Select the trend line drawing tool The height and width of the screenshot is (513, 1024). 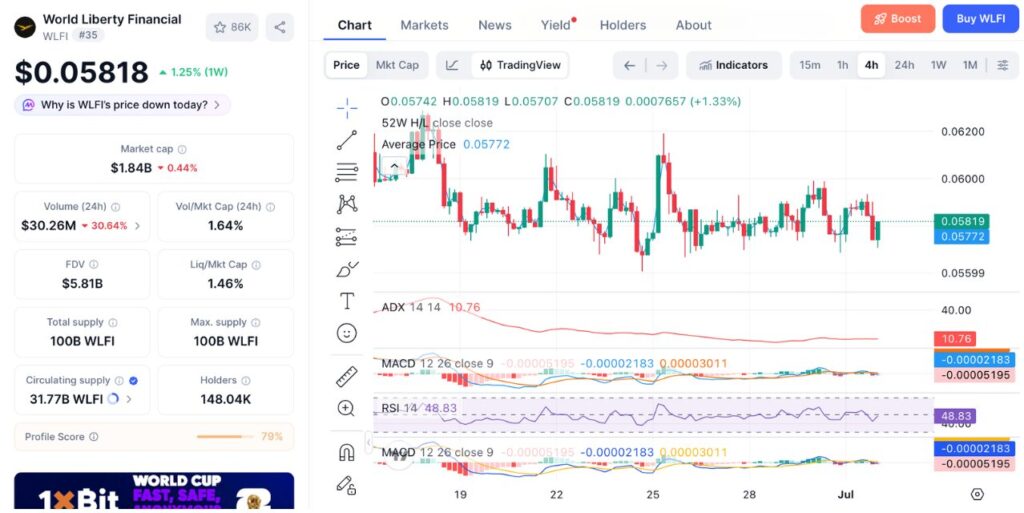347,140
